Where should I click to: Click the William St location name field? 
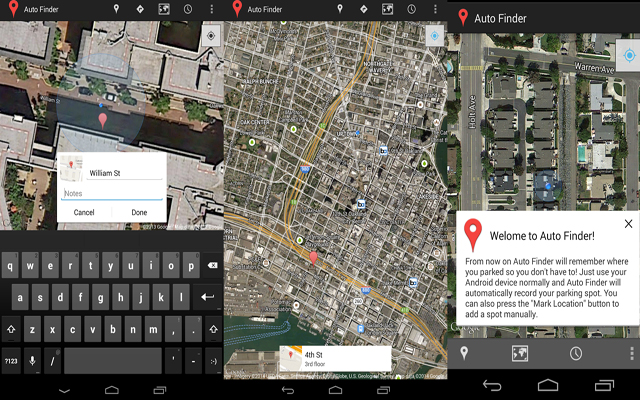tap(124, 173)
